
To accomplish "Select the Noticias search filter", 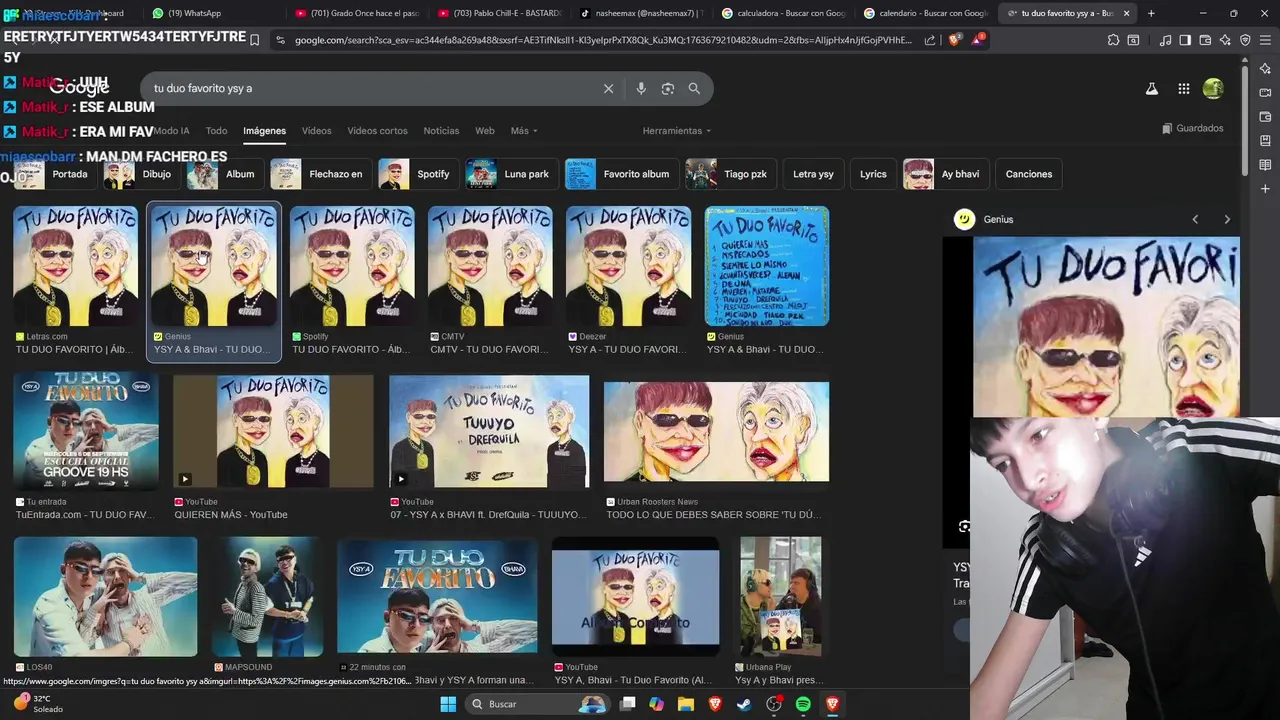I will (x=441, y=131).
